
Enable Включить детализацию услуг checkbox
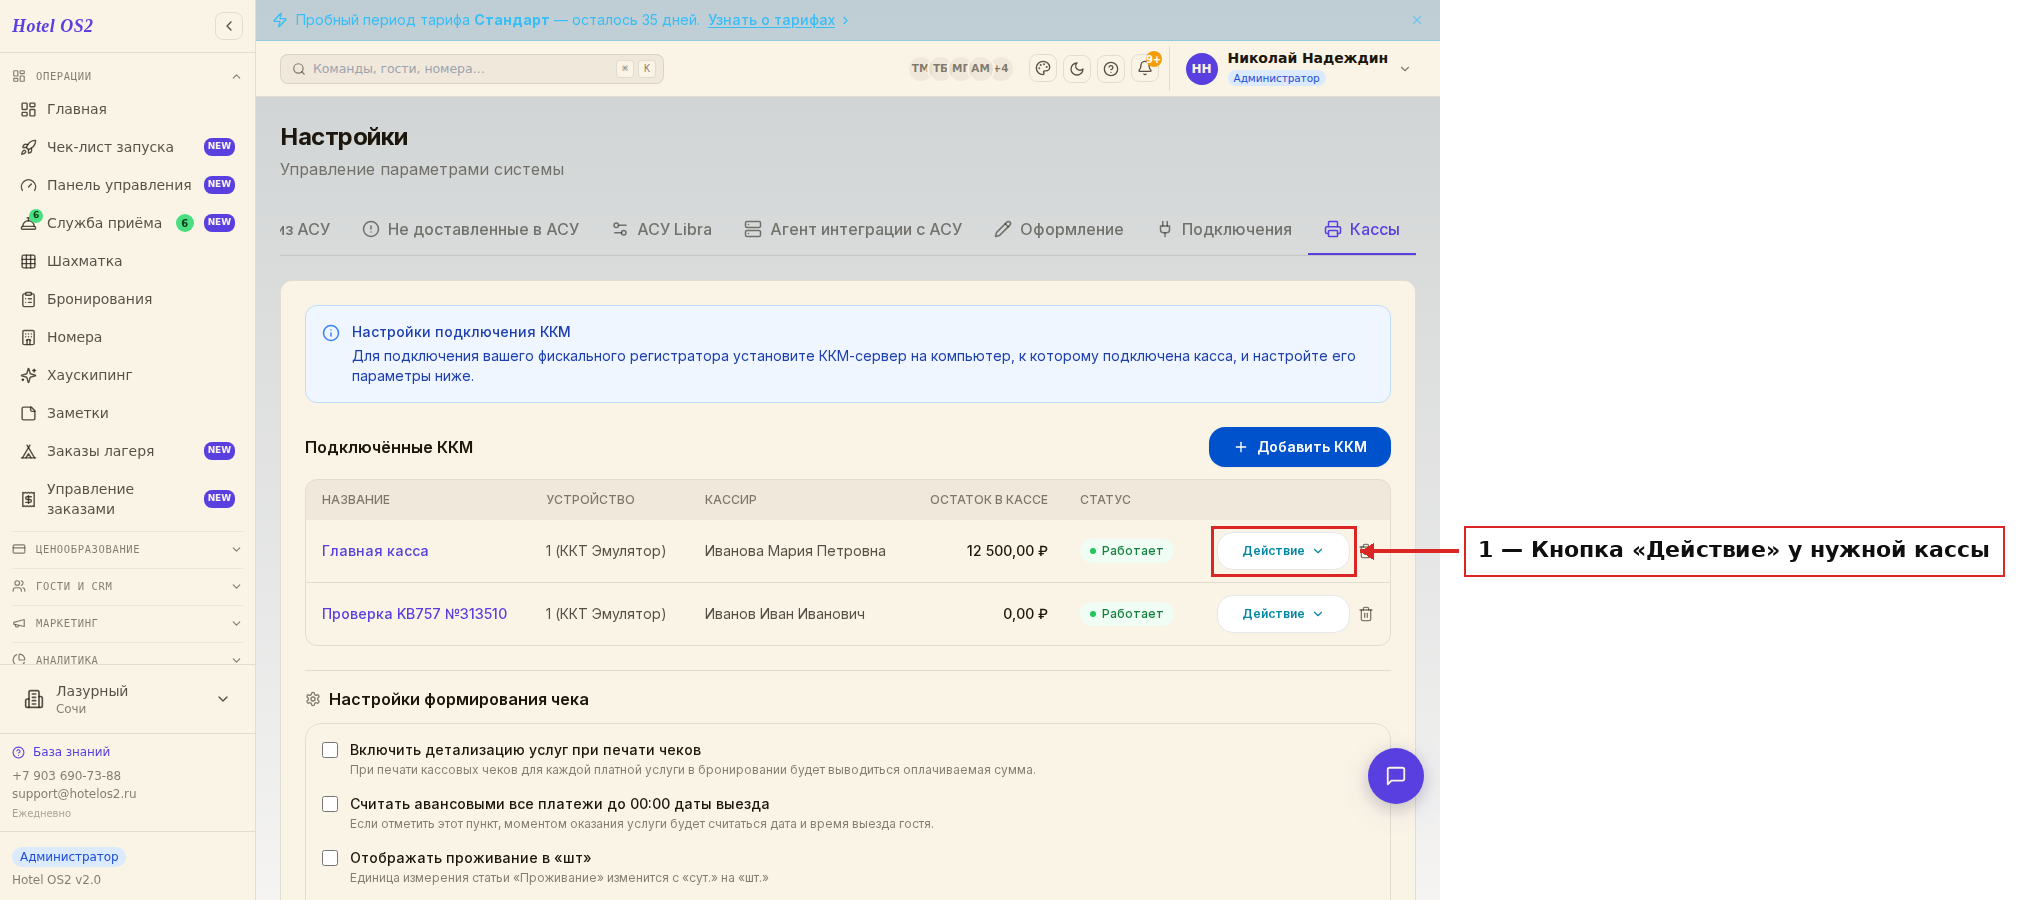(x=330, y=750)
